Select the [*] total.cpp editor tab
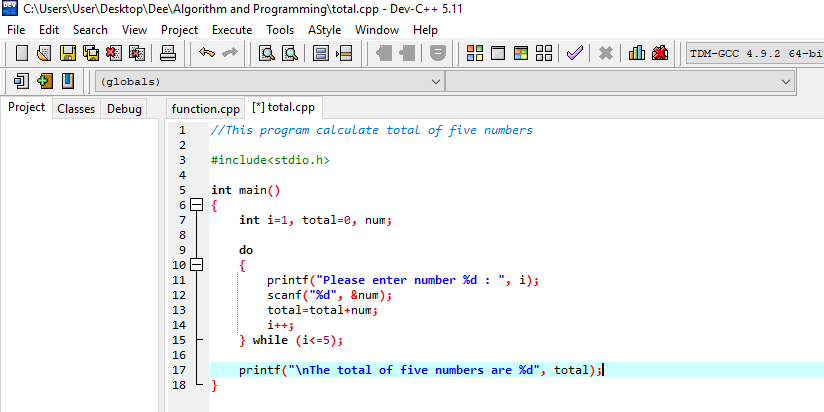Image resolution: width=824 pixels, height=412 pixels. pyautogui.click(x=284, y=108)
